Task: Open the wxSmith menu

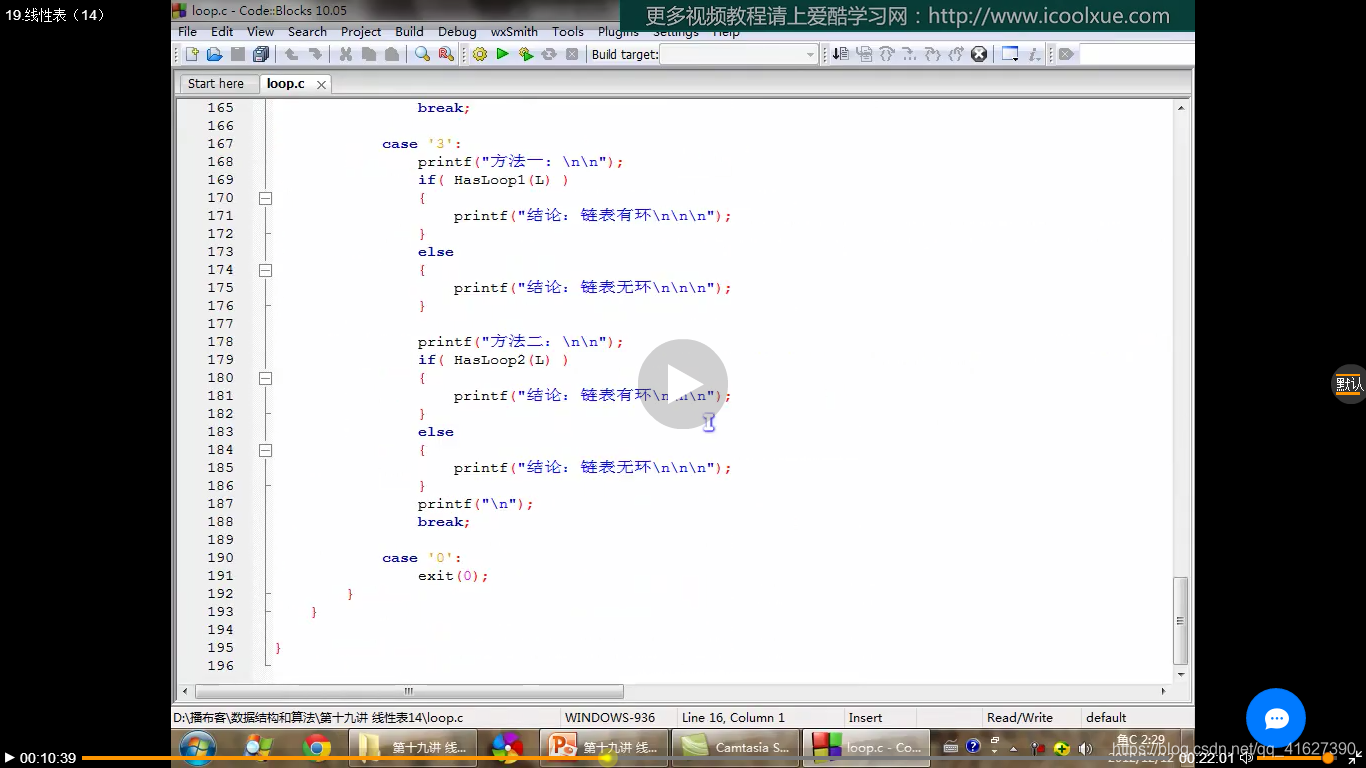Action: pyautogui.click(x=515, y=32)
